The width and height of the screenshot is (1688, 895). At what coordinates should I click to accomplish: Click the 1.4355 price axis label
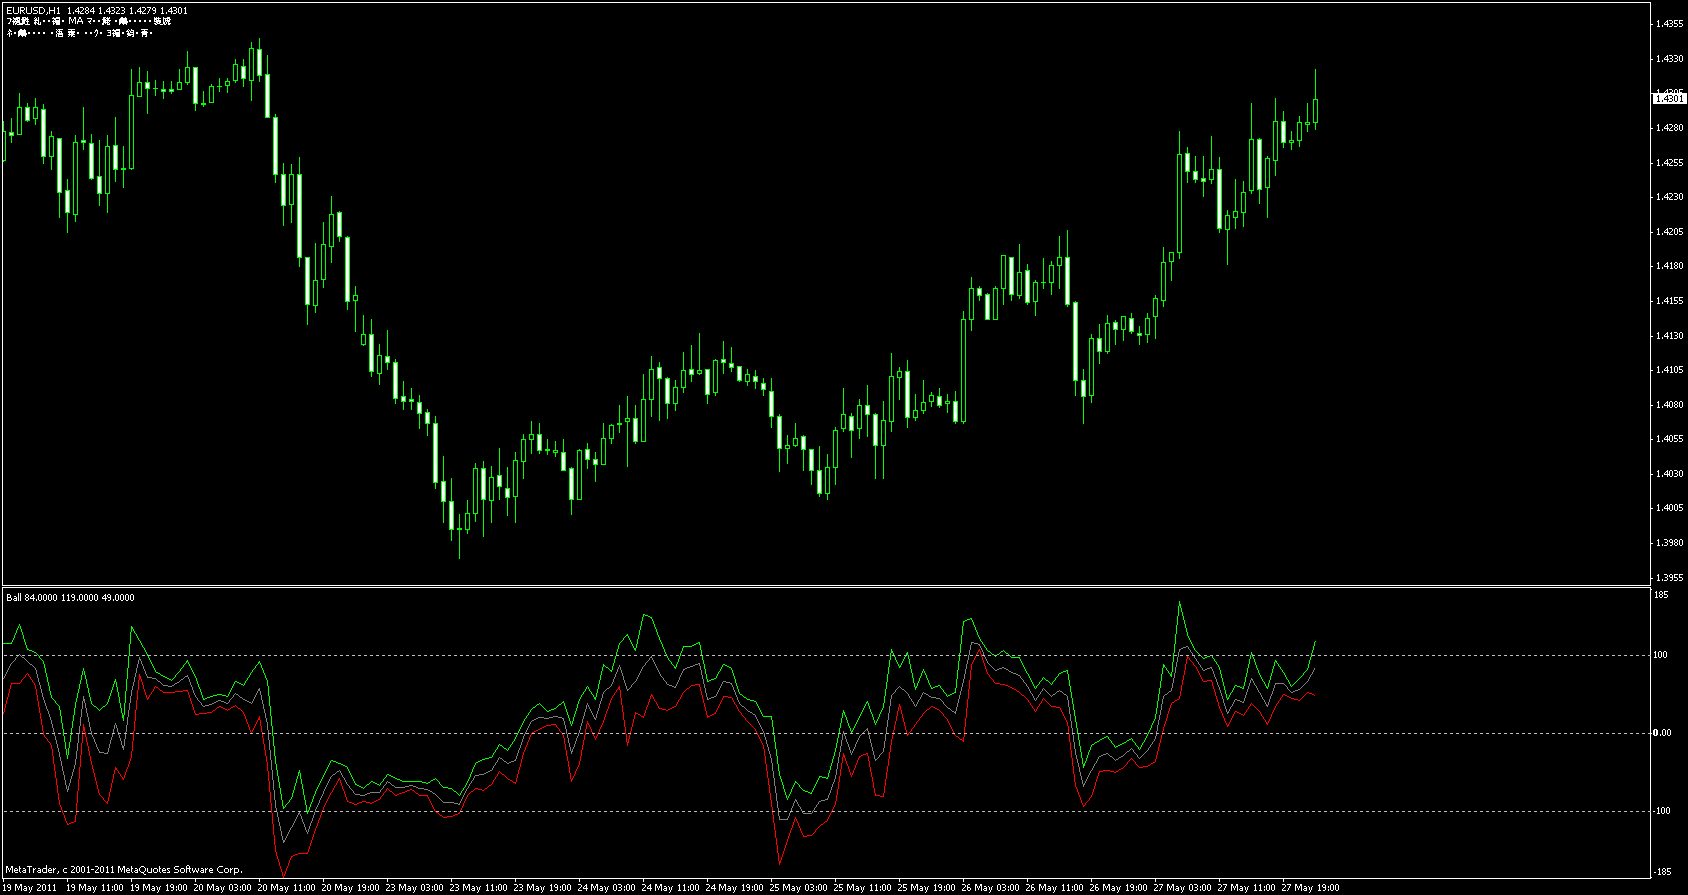coord(1668,24)
